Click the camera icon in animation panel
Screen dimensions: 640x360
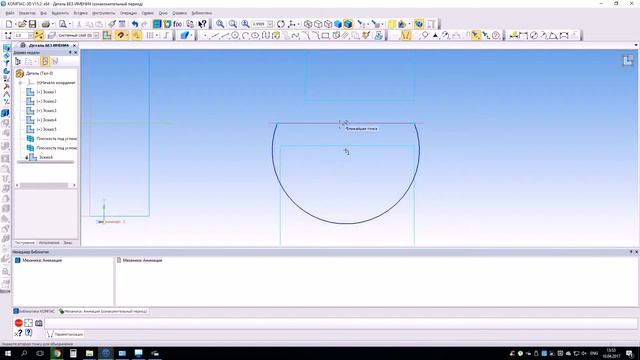(x=39, y=323)
